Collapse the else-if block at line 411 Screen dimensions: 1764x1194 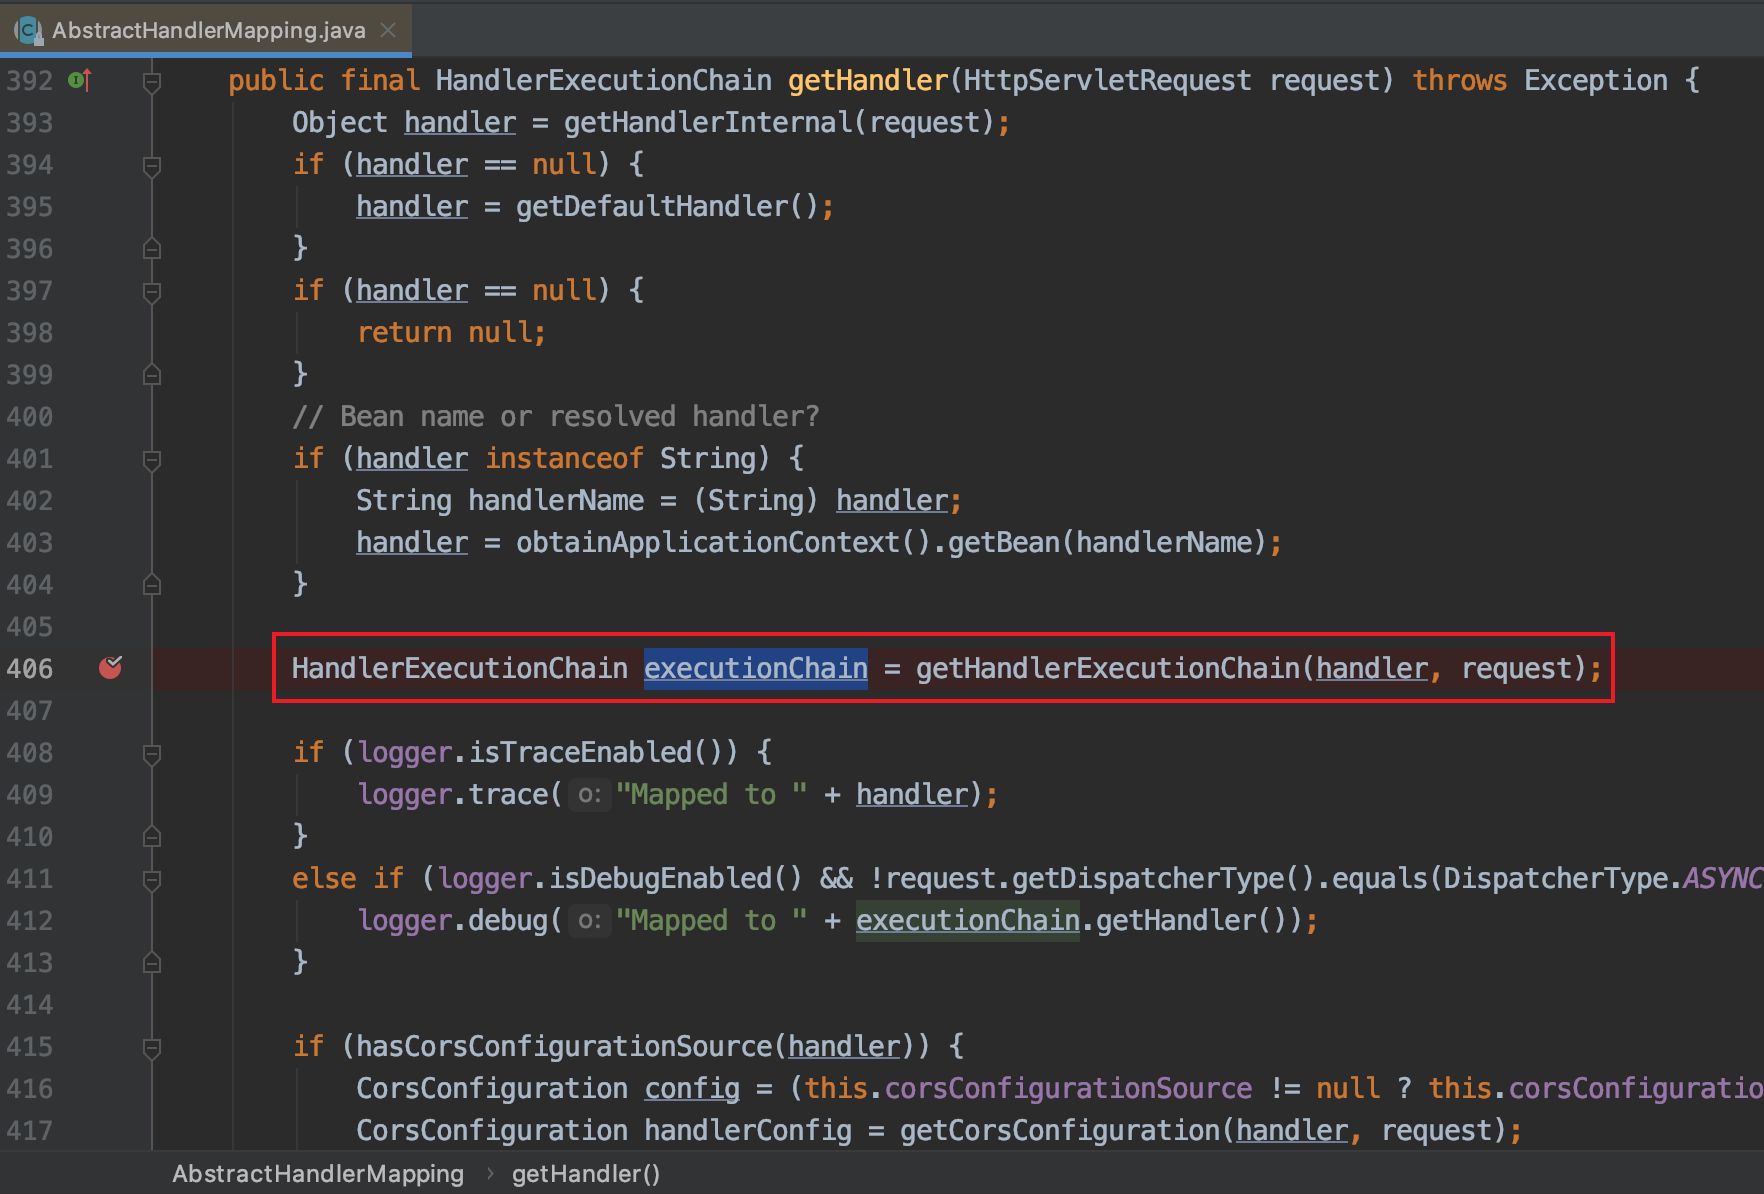152,879
